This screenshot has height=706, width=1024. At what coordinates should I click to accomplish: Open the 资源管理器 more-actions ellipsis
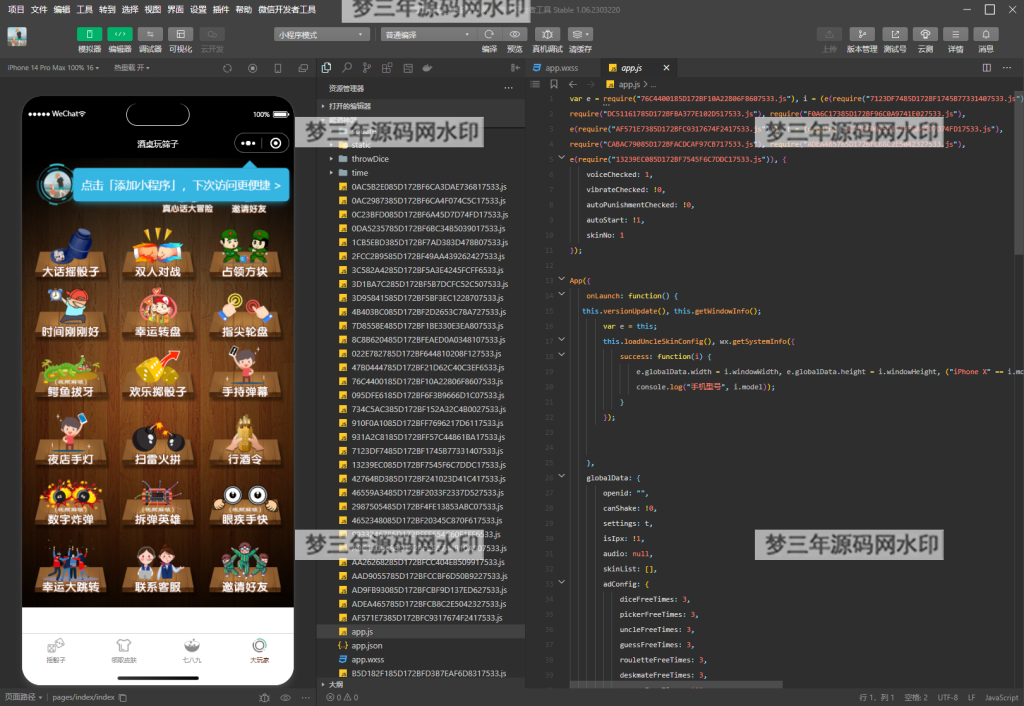point(509,88)
